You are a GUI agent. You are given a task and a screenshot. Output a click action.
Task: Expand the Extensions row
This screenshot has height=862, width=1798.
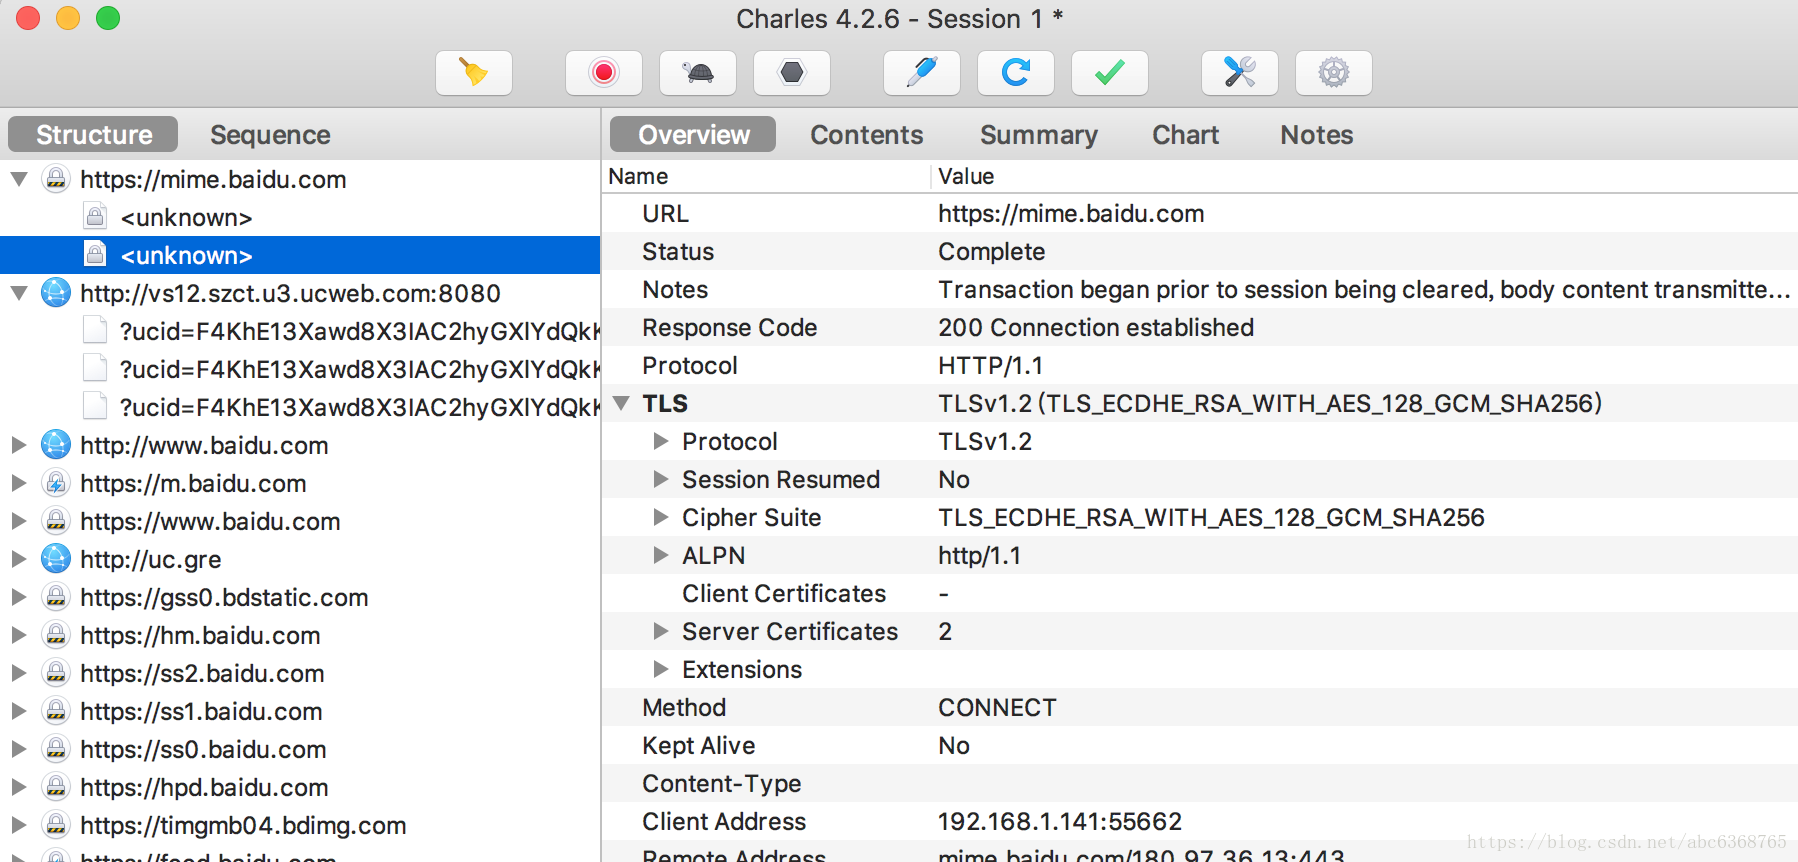click(660, 669)
